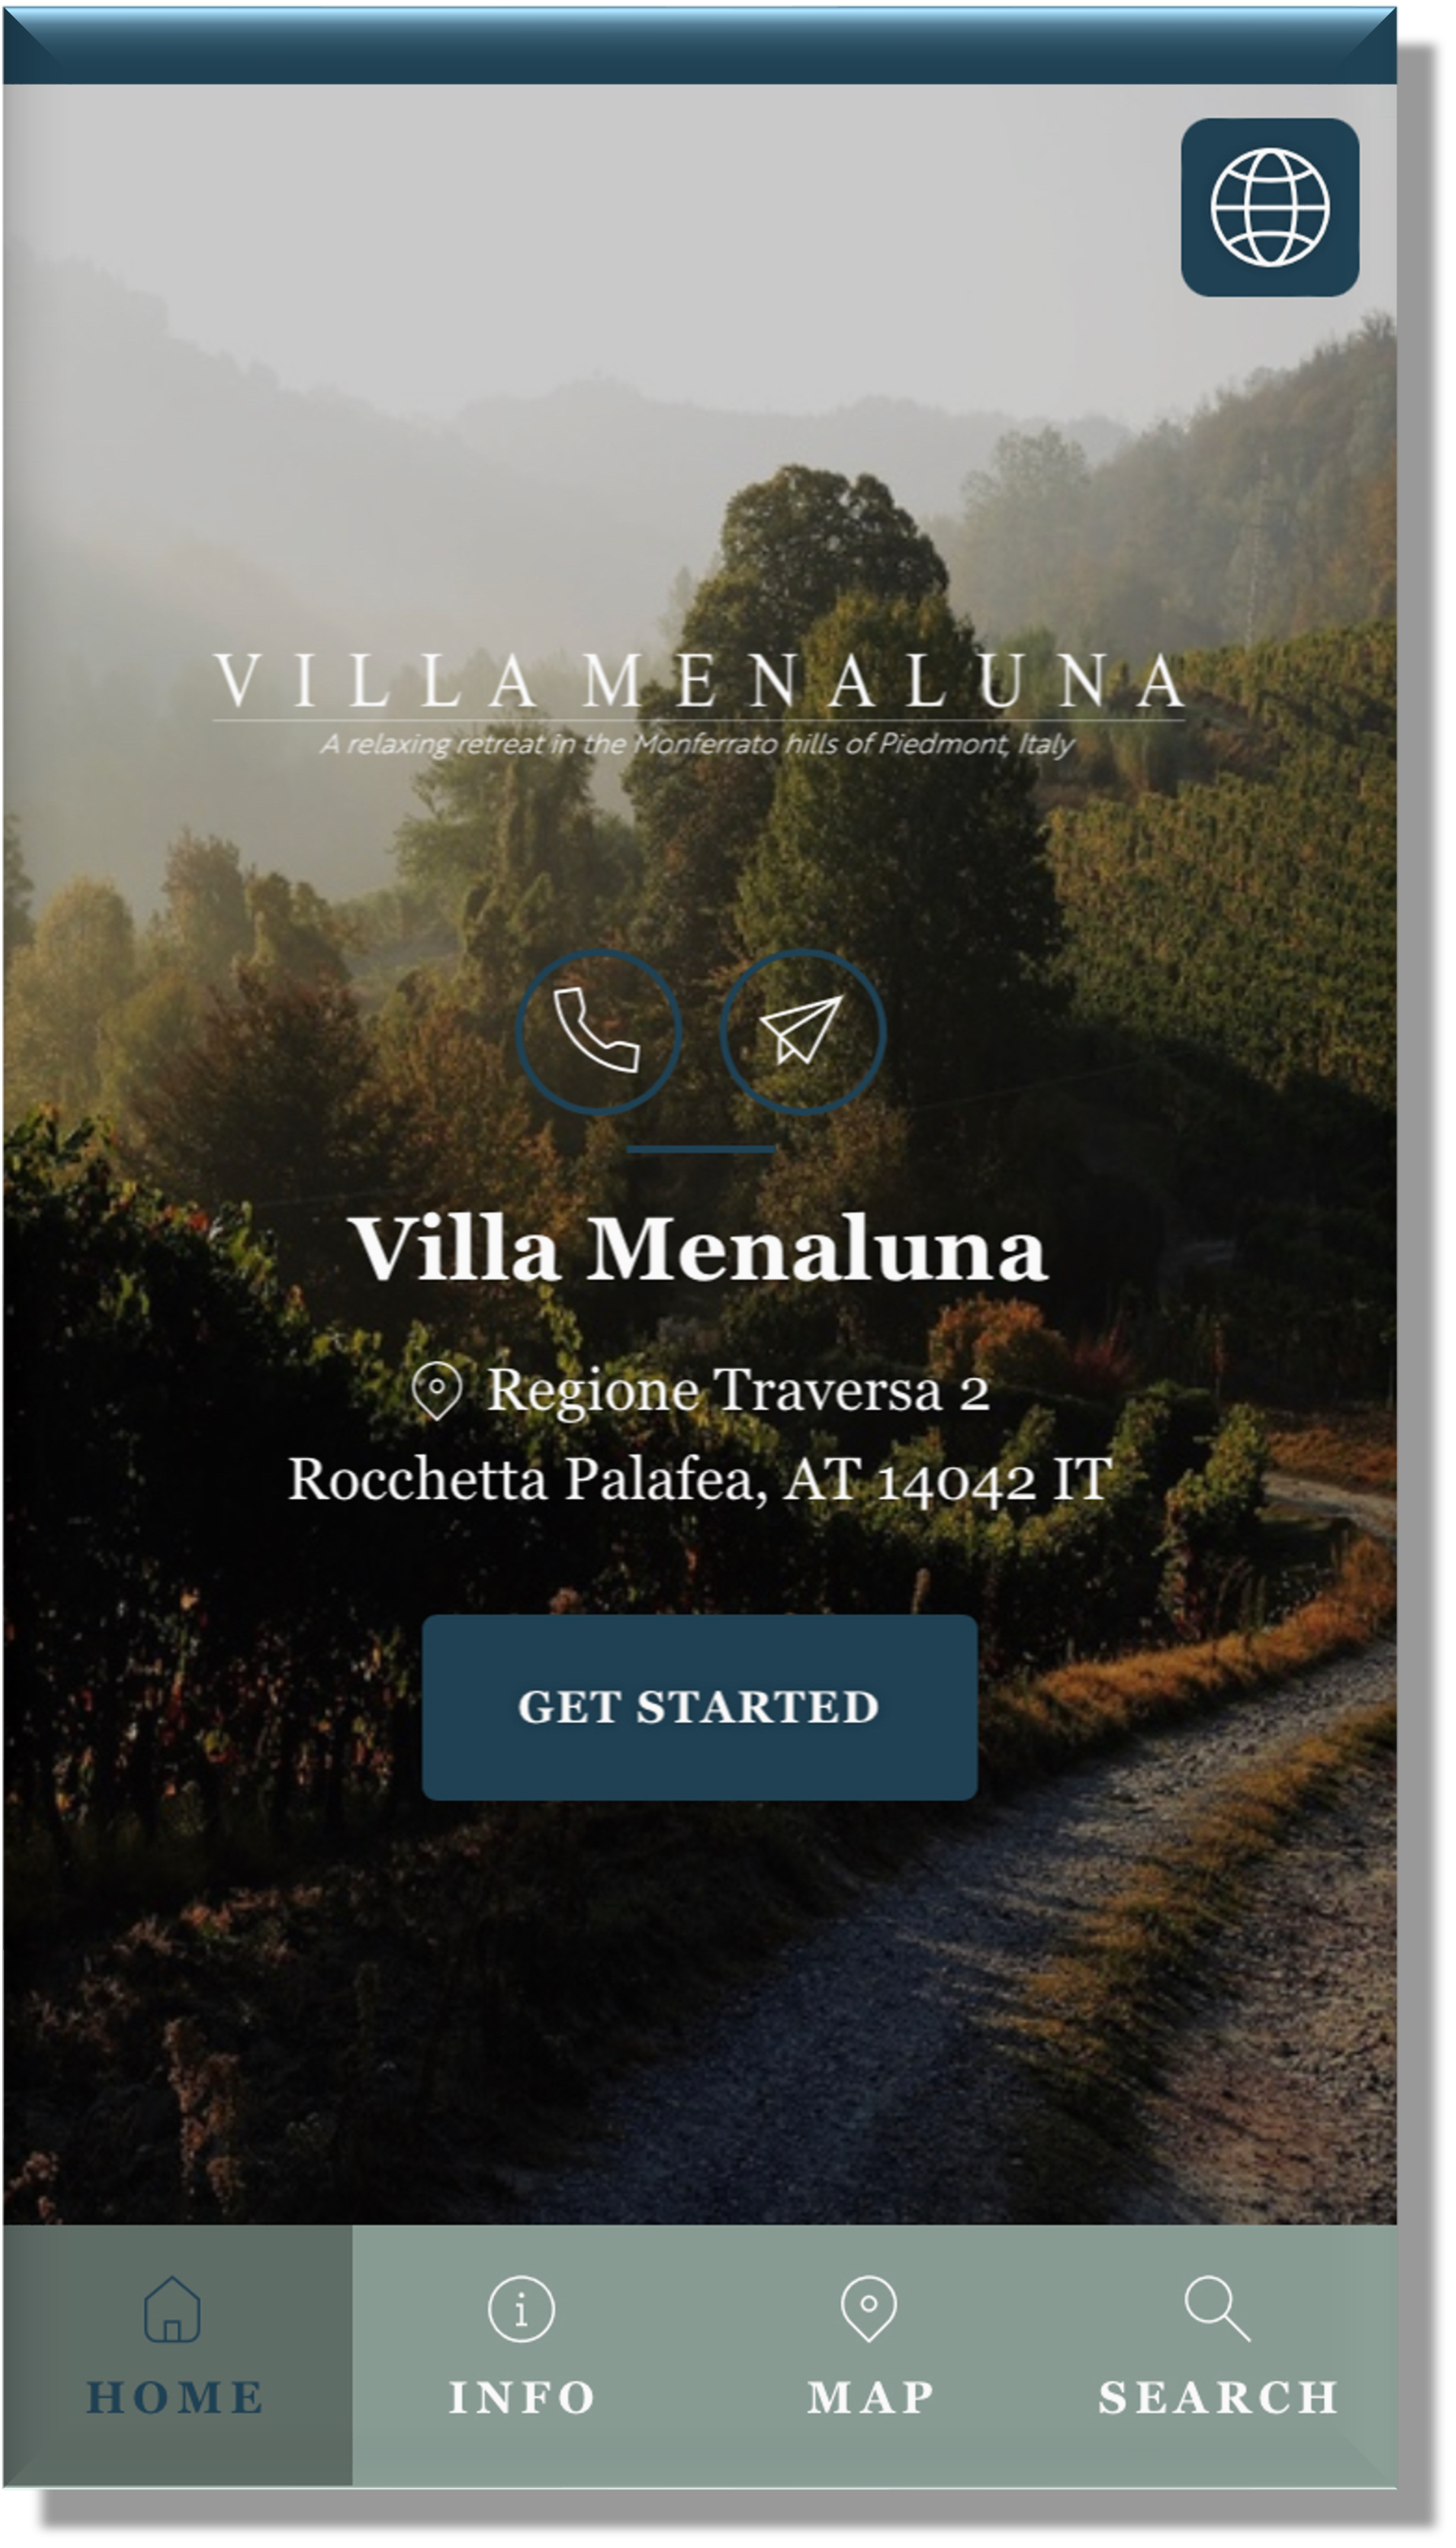Click the bold Villa Menaluna heading
Image resolution: width=1456 pixels, height=2548 pixels.
point(698,1248)
